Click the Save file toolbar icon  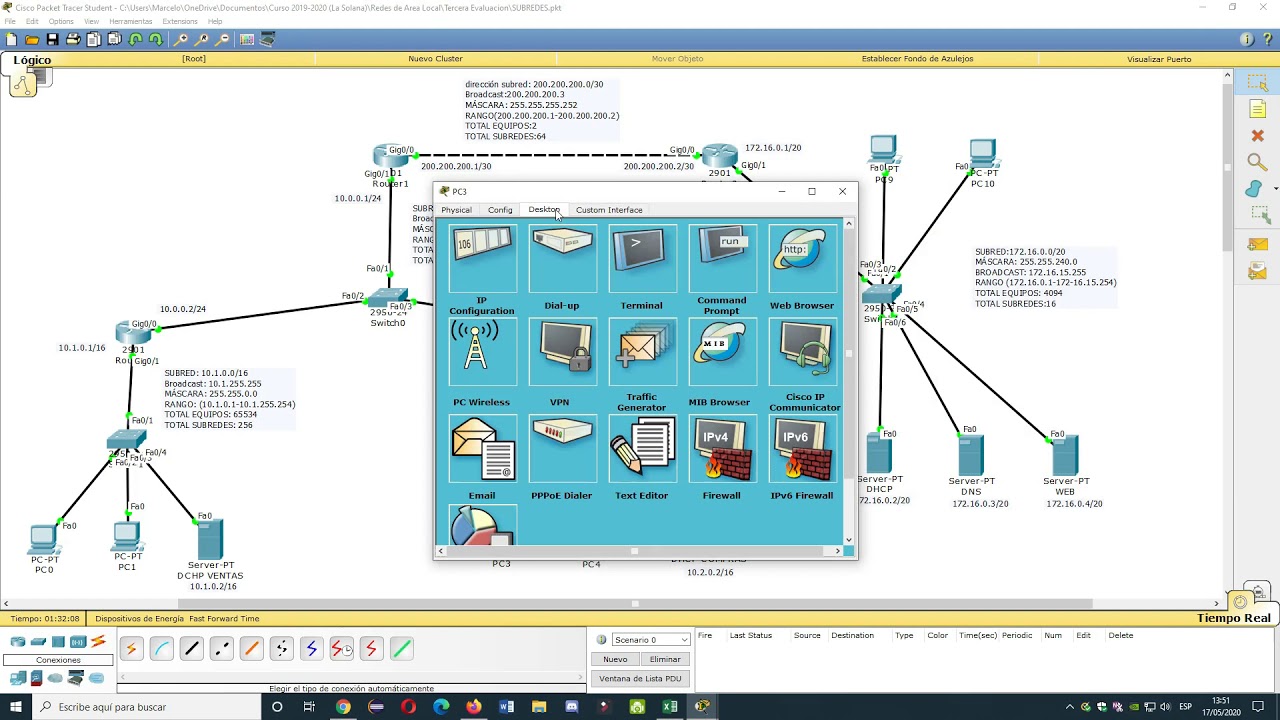coord(52,40)
